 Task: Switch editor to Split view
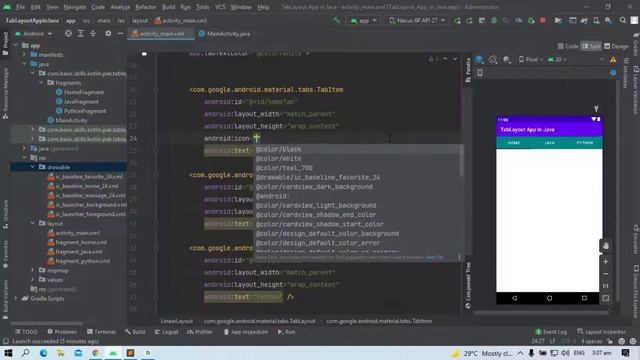tap(591, 46)
